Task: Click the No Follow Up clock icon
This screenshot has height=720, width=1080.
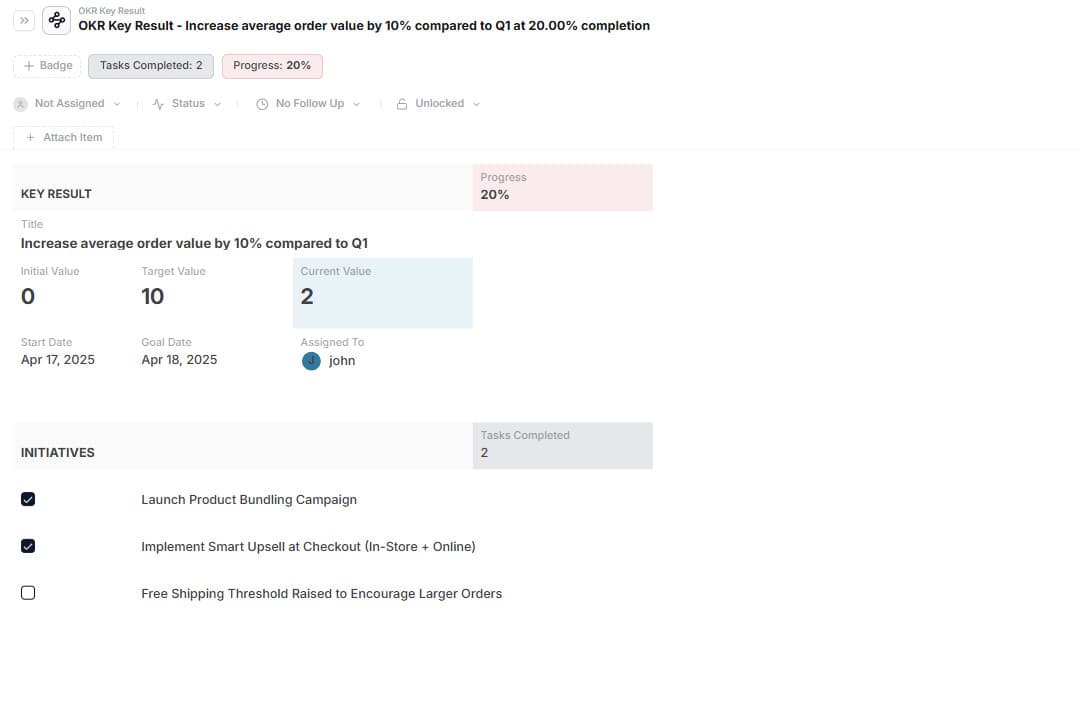Action: tap(262, 104)
